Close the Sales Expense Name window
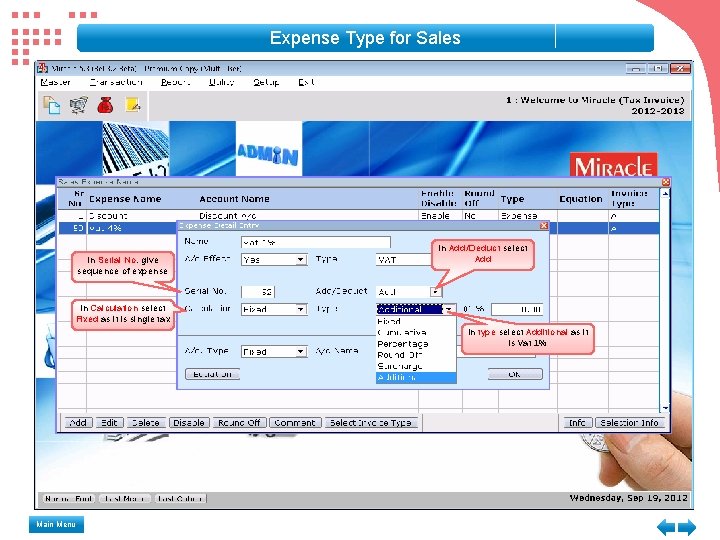This screenshot has height=540, width=720. (x=666, y=182)
